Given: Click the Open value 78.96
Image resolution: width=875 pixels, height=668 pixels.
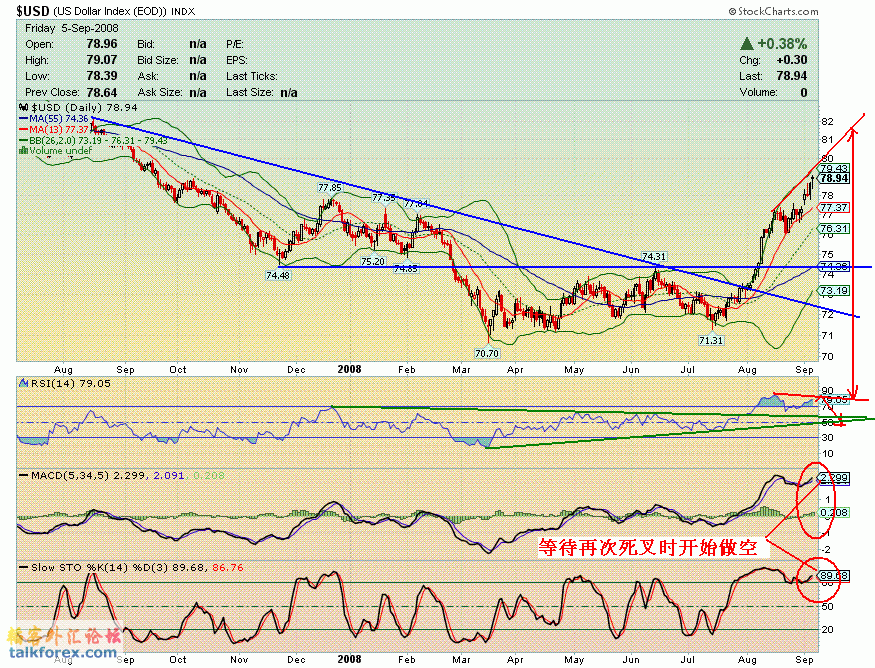Looking at the screenshot, I should [x=102, y=44].
